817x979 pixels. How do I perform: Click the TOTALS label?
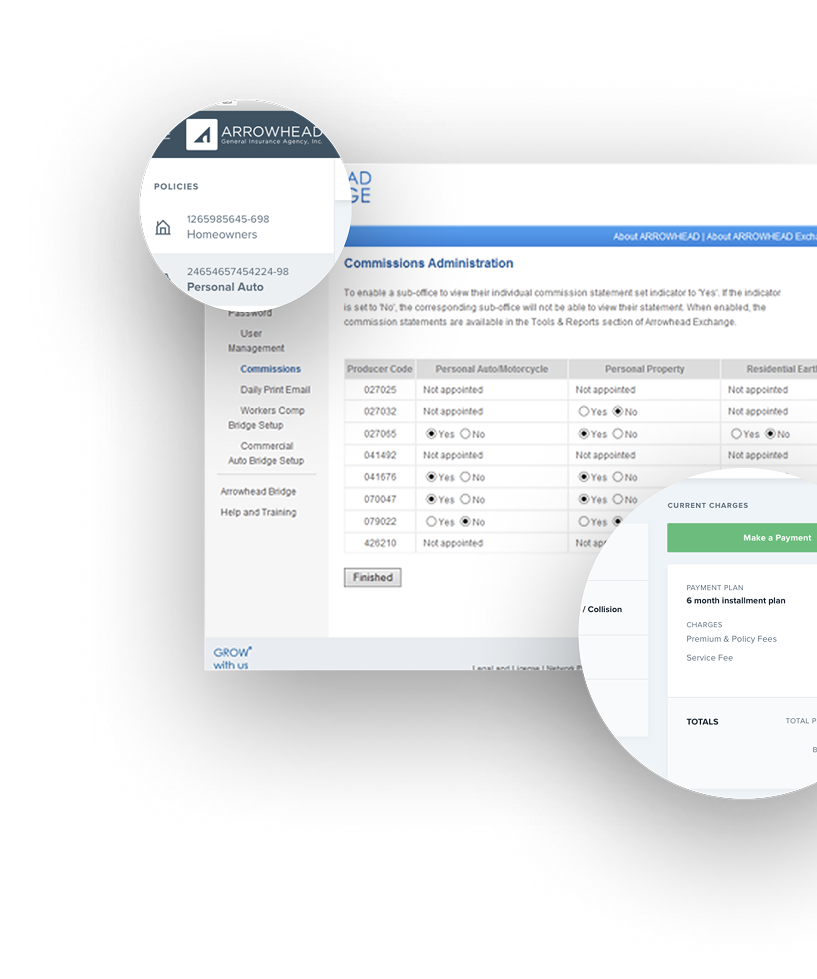point(702,722)
